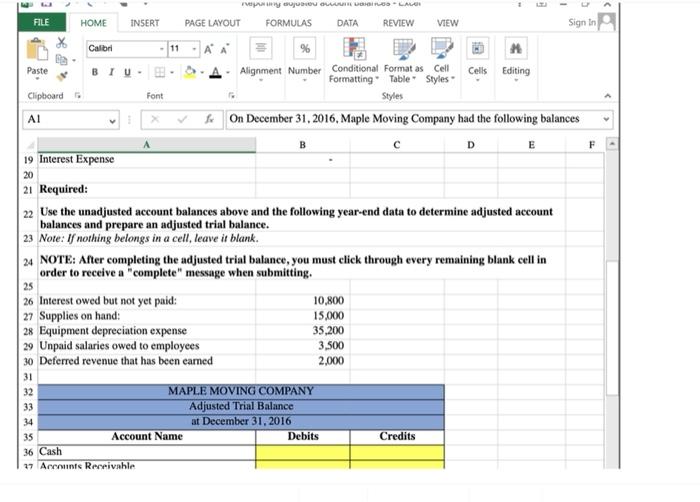Click inside the formula bar text

pyautogui.click(x=404, y=119)
